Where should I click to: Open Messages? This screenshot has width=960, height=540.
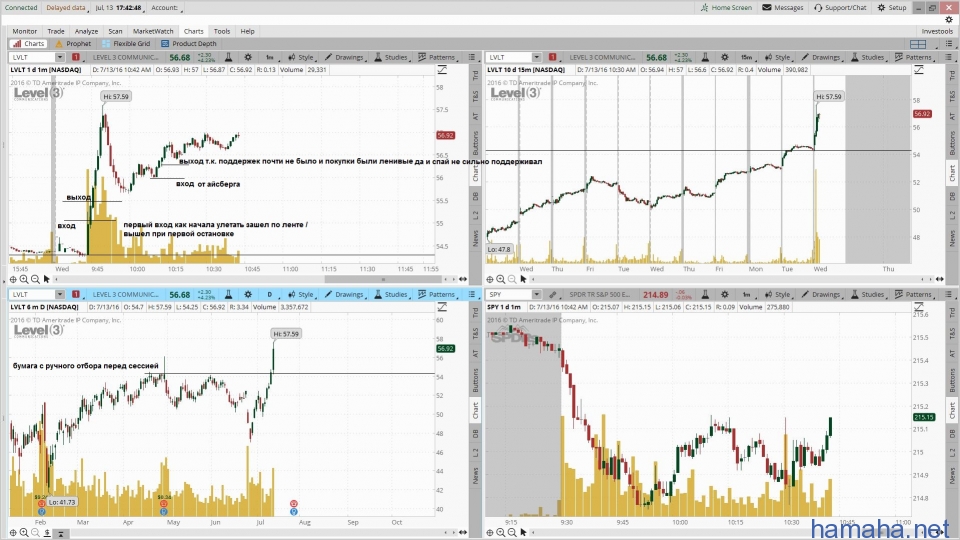click(x=782, y=7)
